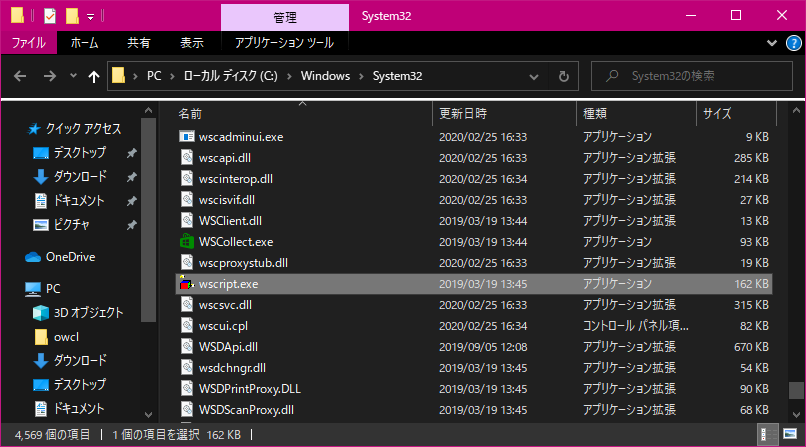806x447 pixels.
Task: Select 3D オブジェクト in navigation tree
Action: click(x=86, y=312)
